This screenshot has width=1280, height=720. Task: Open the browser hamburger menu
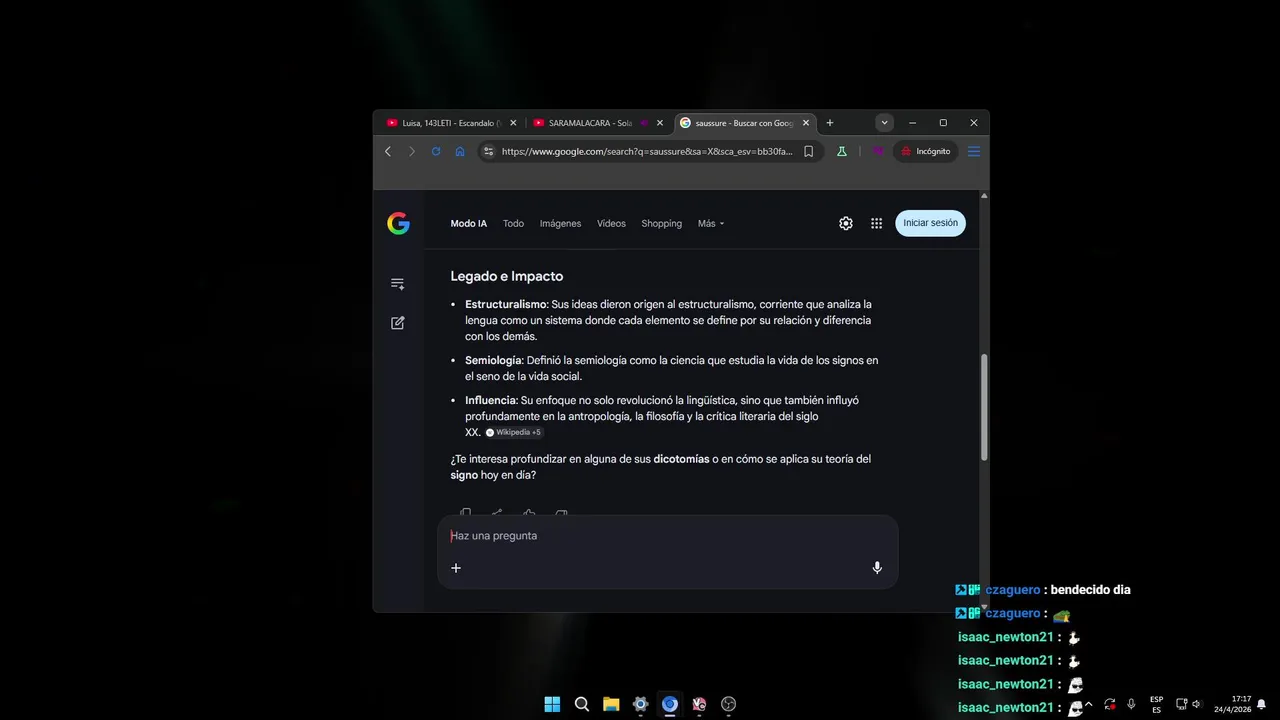tap(974, 151)
